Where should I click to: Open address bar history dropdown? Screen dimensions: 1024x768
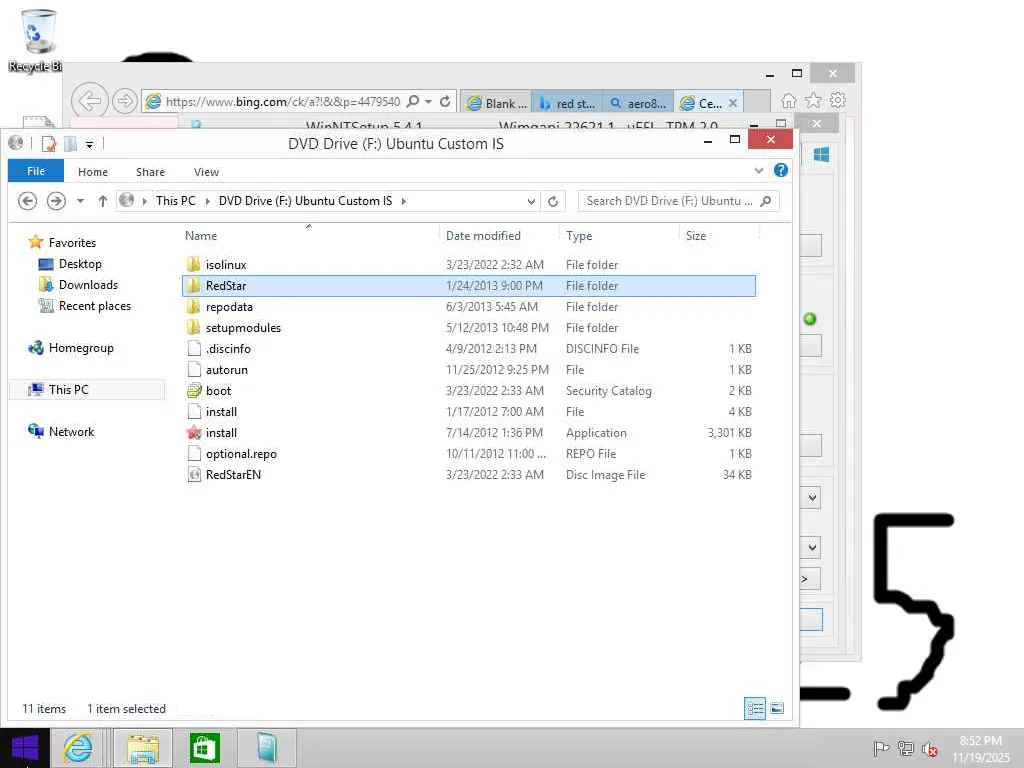pos(531,202)
